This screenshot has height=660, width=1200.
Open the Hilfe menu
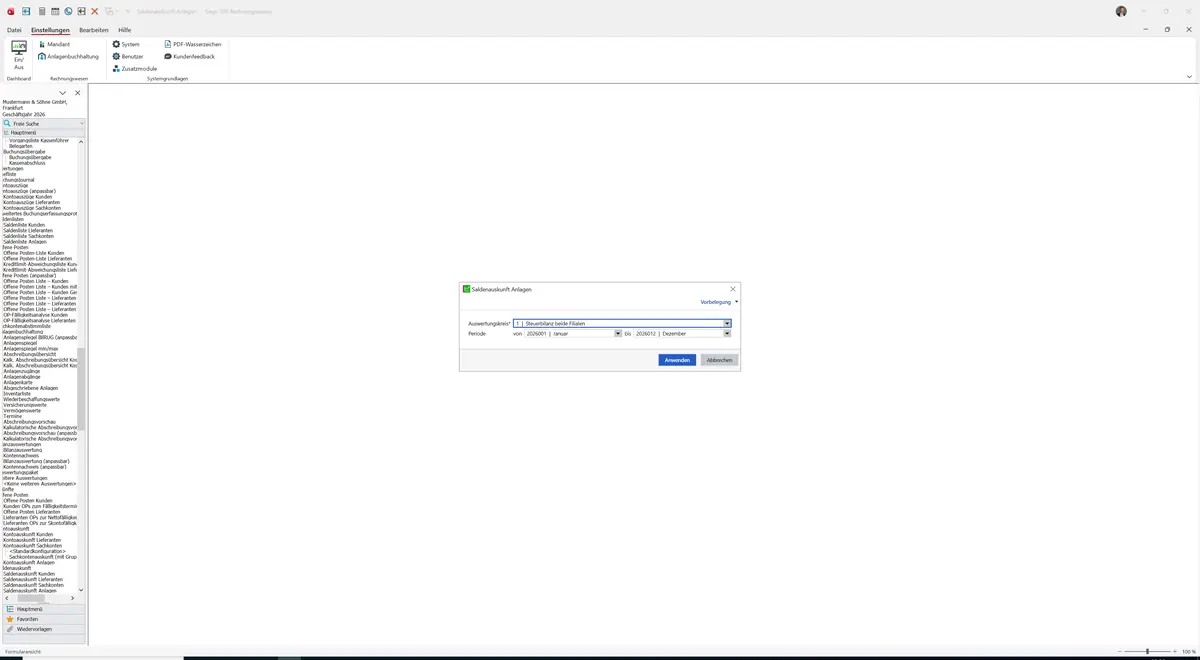[x=125, y=30]
